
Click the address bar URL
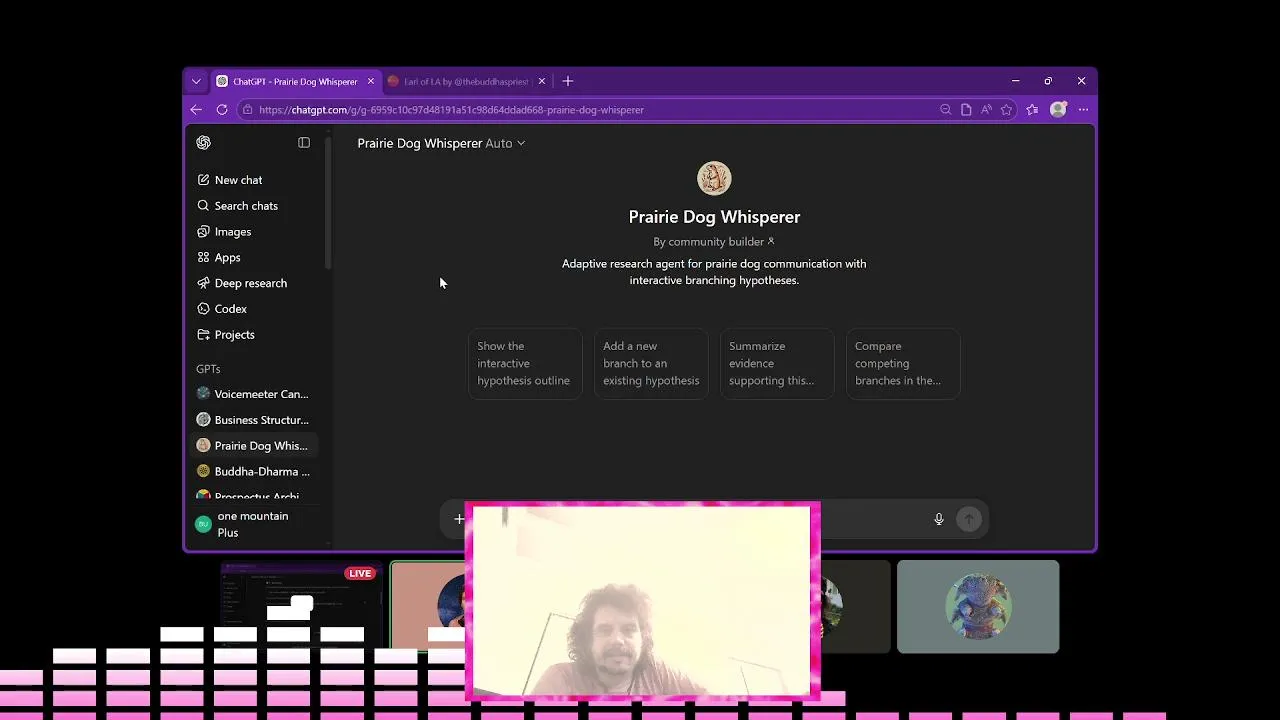coord(451,110)
